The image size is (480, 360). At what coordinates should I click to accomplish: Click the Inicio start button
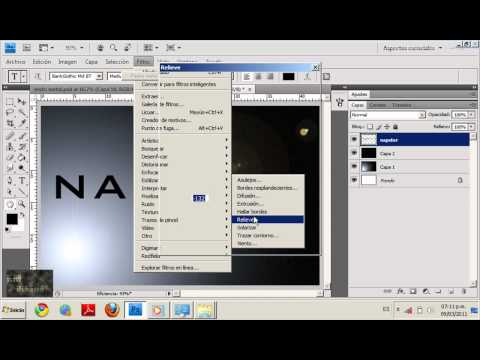pos(13,310)
